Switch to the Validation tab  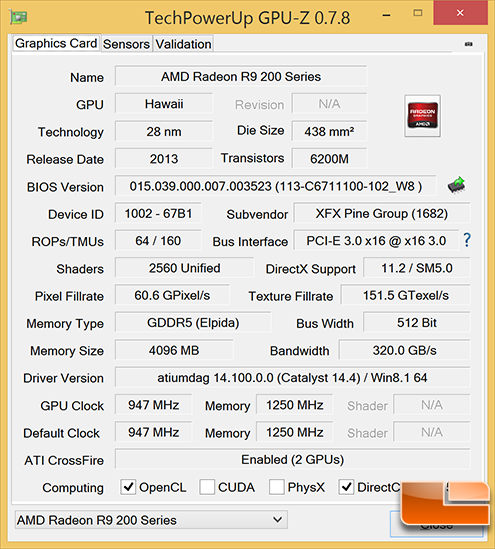(x=183, y=44)
